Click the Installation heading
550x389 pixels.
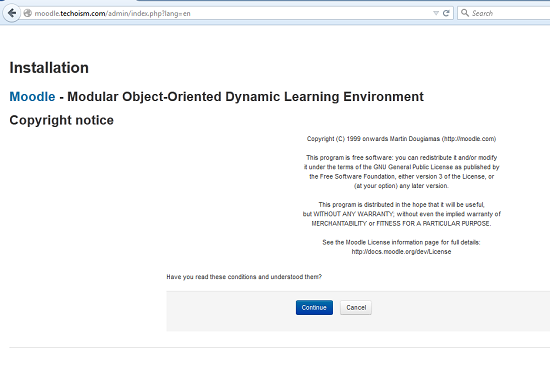[x=49, y=68]
